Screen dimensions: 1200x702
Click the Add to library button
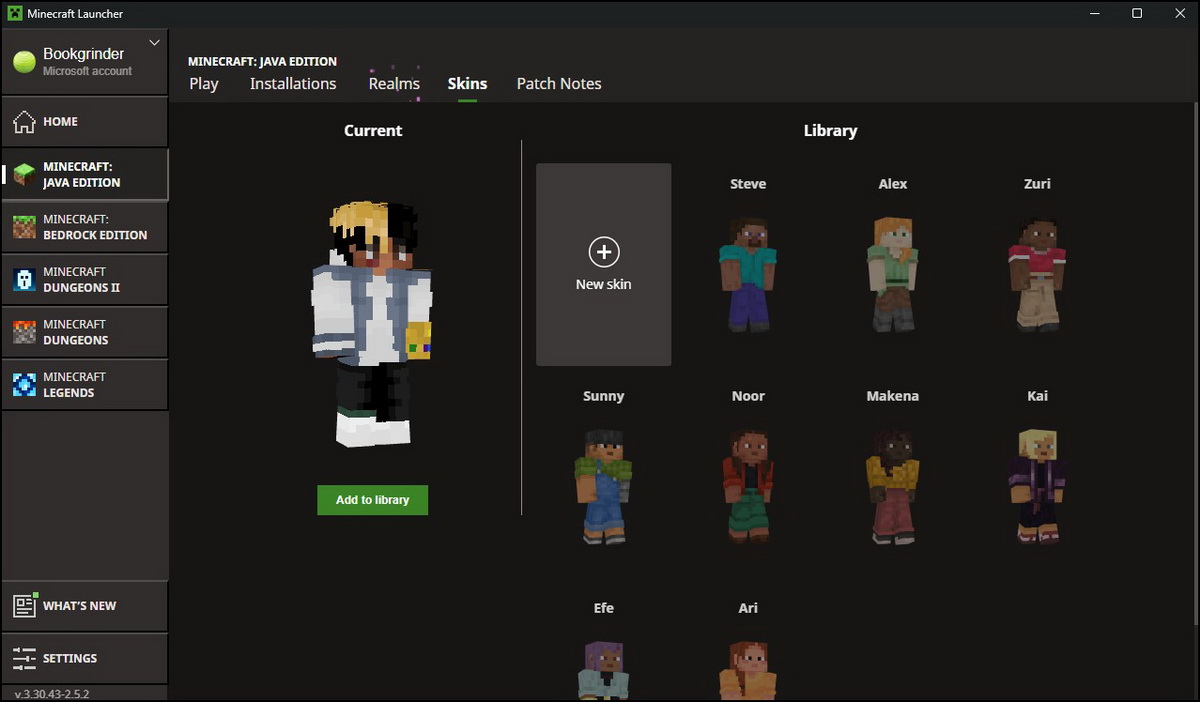[372, 500]
